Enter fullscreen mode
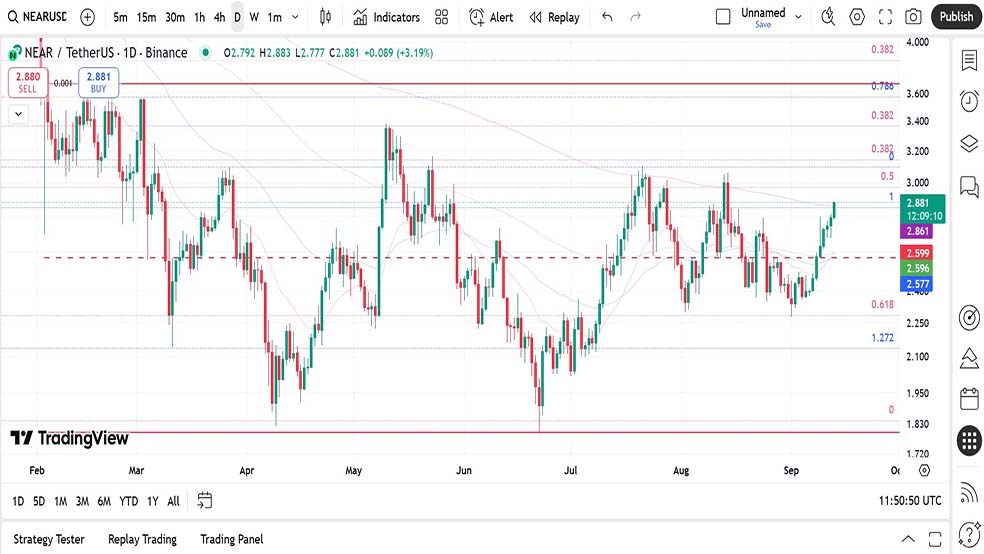 coord(885,17)
